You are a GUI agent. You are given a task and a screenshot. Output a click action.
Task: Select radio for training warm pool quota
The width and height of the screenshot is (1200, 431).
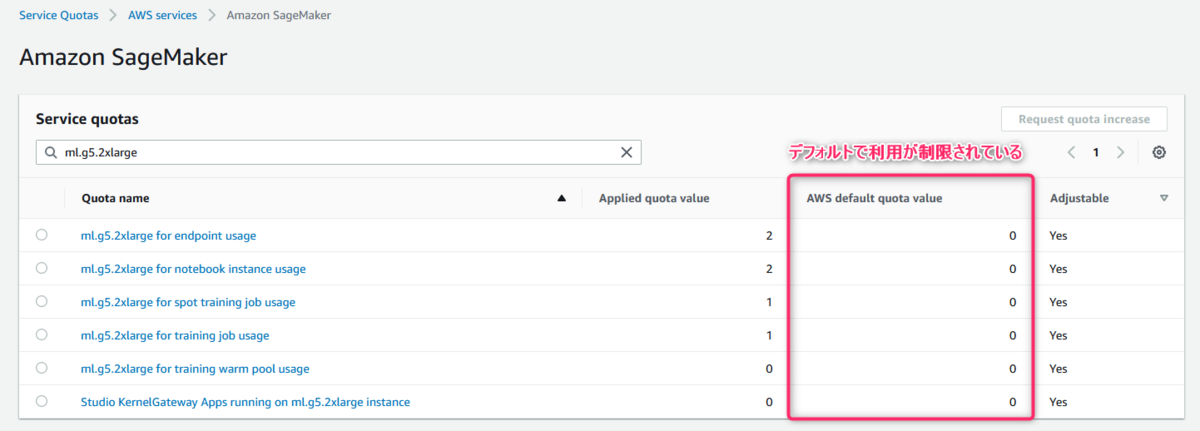[x=41, y=368]
